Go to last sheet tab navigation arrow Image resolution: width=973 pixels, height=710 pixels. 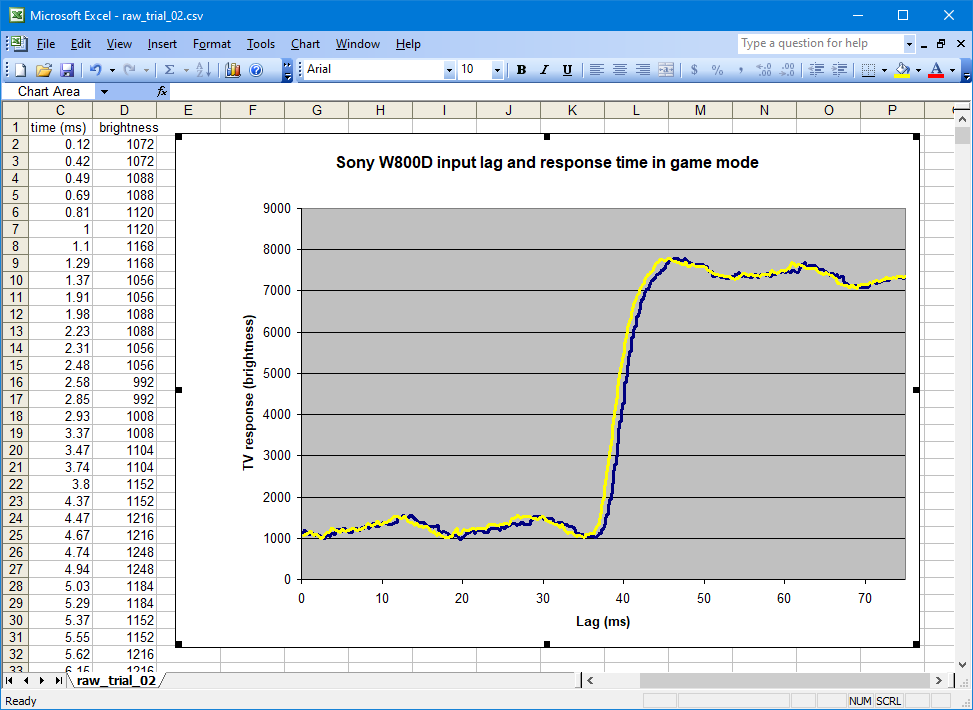point(58,680)
